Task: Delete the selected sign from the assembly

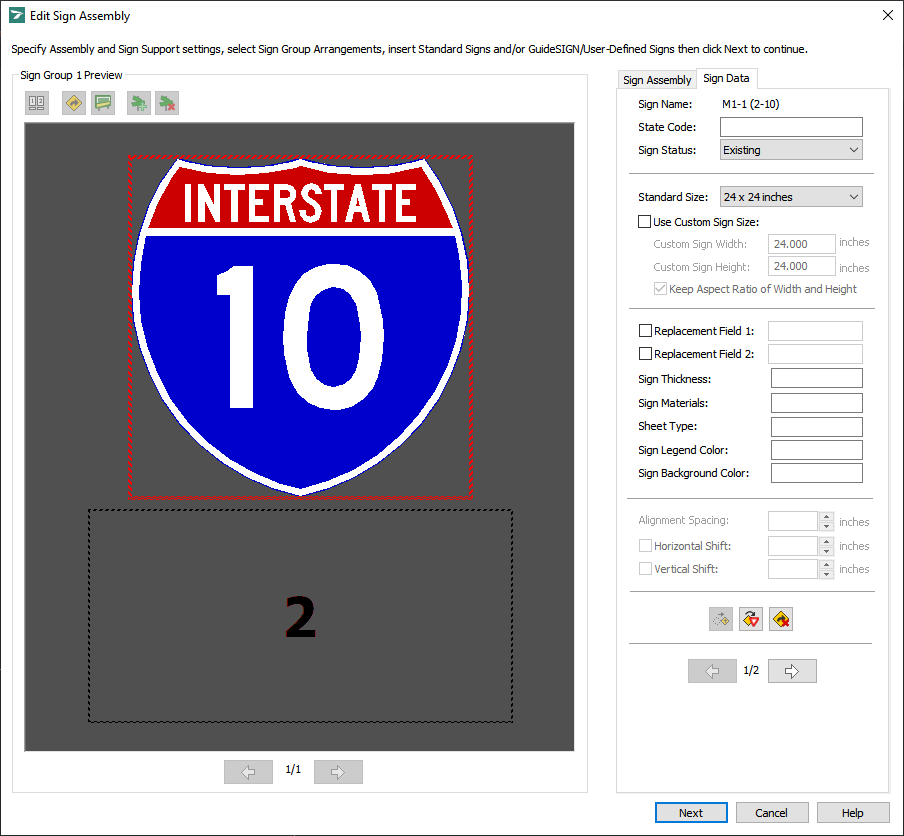Action: coord(781,619)
